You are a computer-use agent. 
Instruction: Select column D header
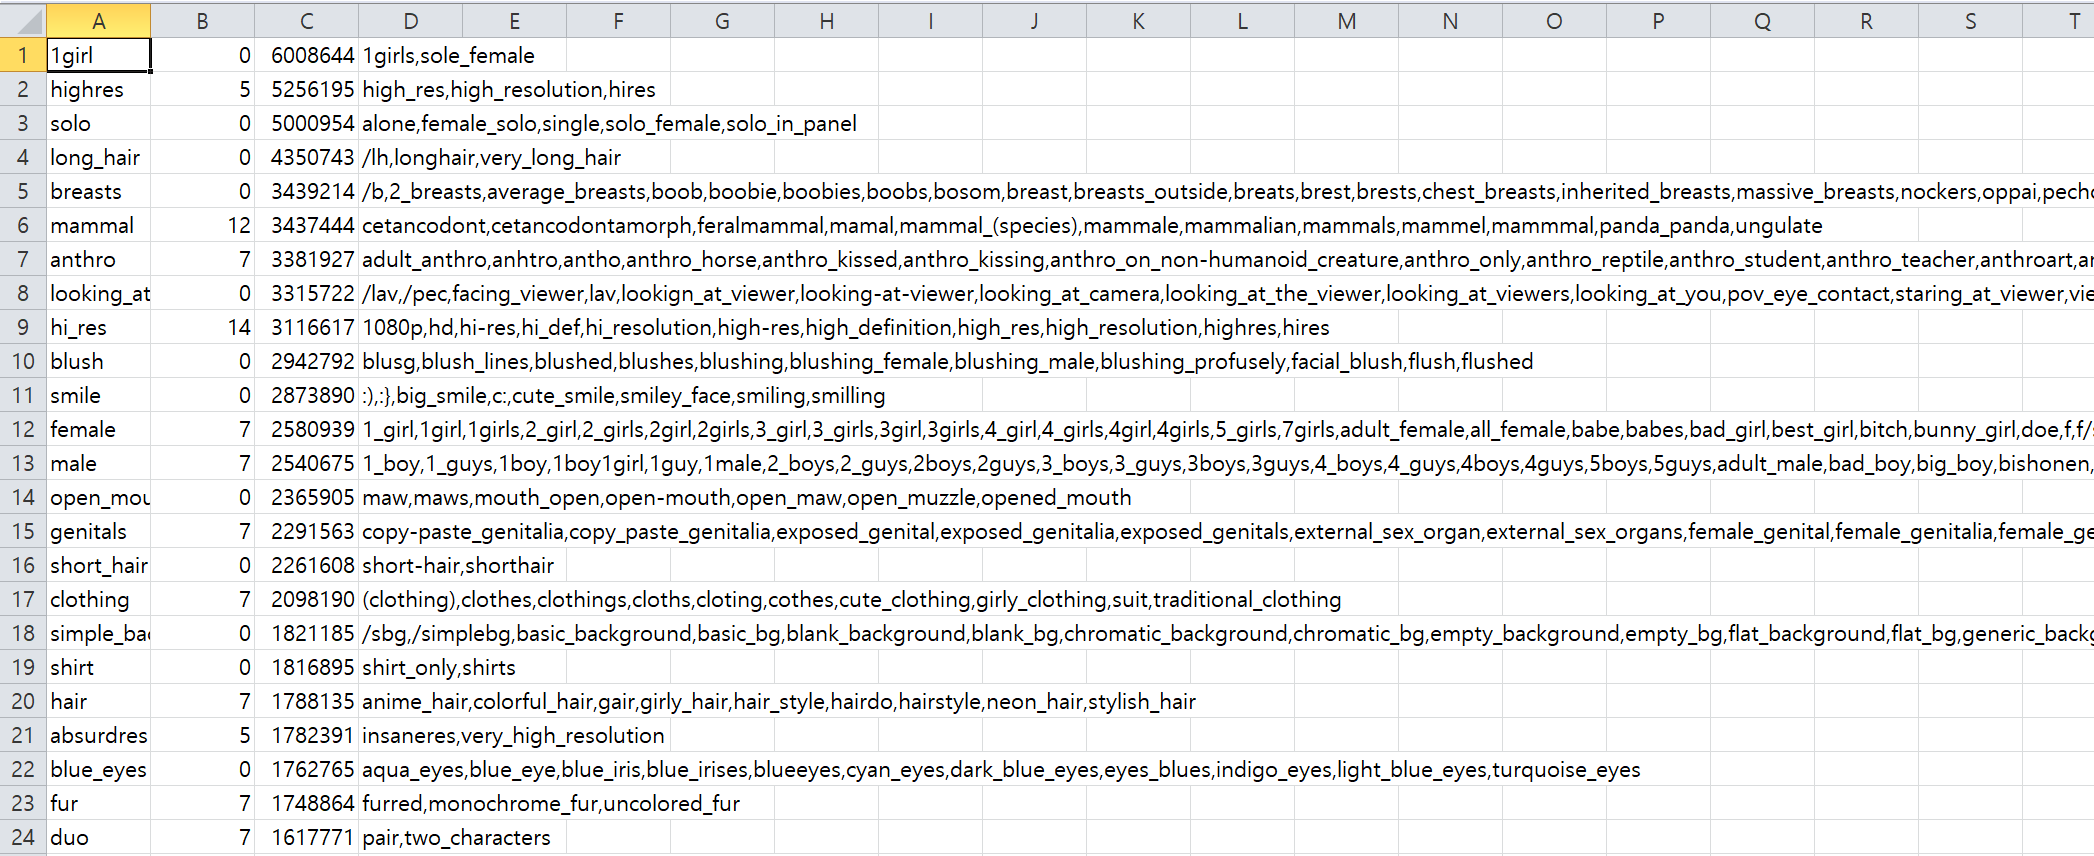click(410, 21)
